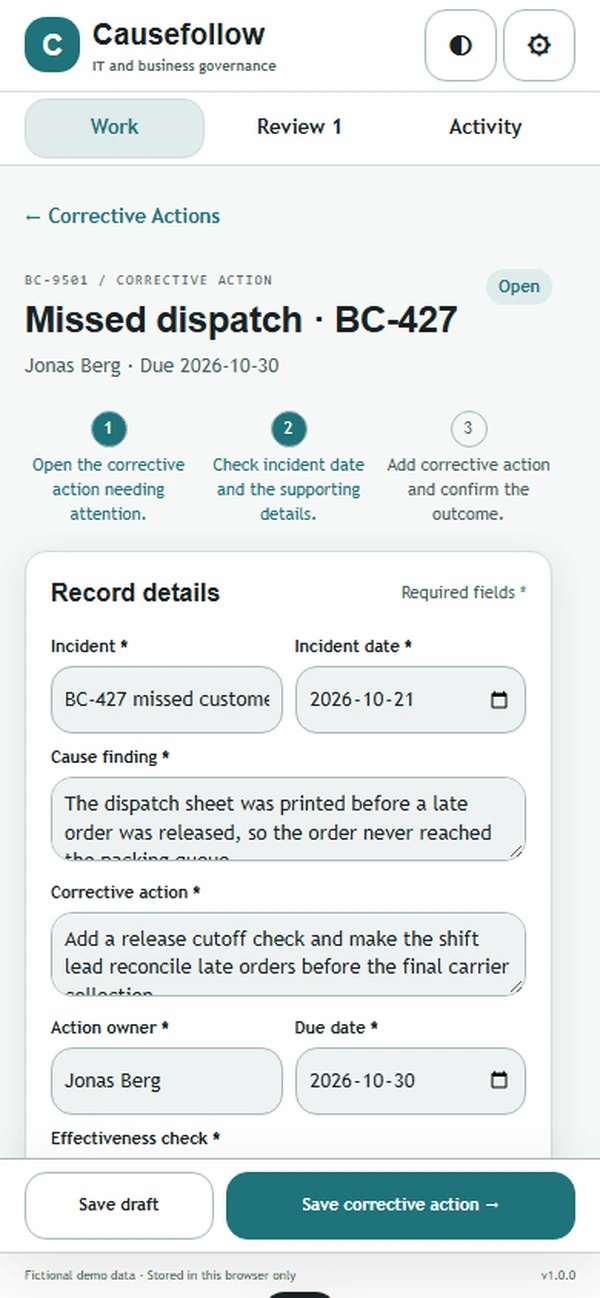Viewport: 600px width, 1298px height.
Task: Select step 2 circle in progress tracker
Action: tap(288, 430)
